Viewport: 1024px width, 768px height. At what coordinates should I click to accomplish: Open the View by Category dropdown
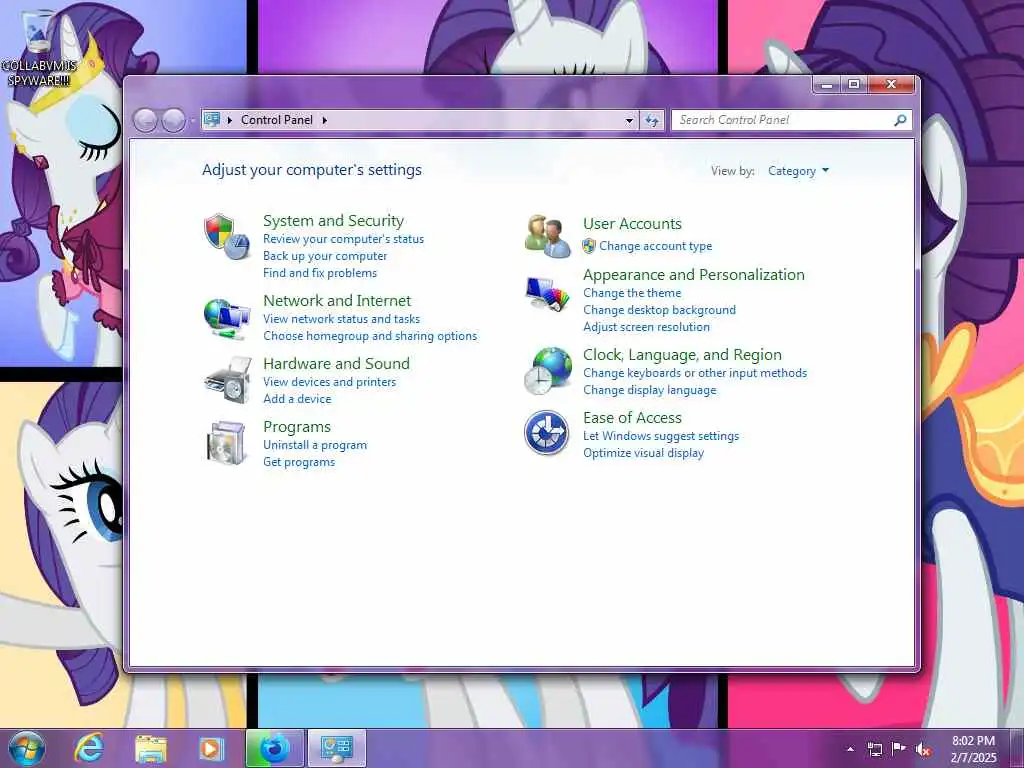pyautogui.click(x=798, y=170)
